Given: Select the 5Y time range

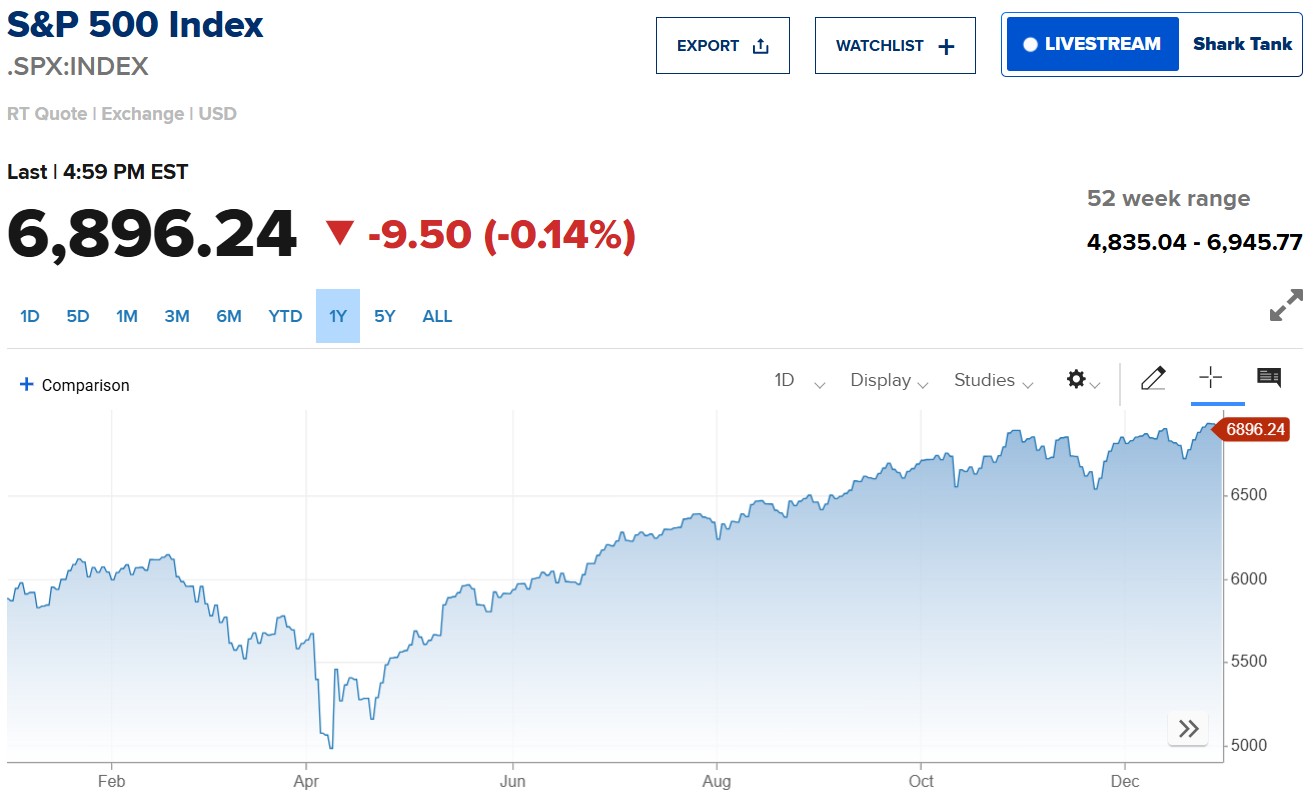Looking at the screenshot, I should pos(385,317).
